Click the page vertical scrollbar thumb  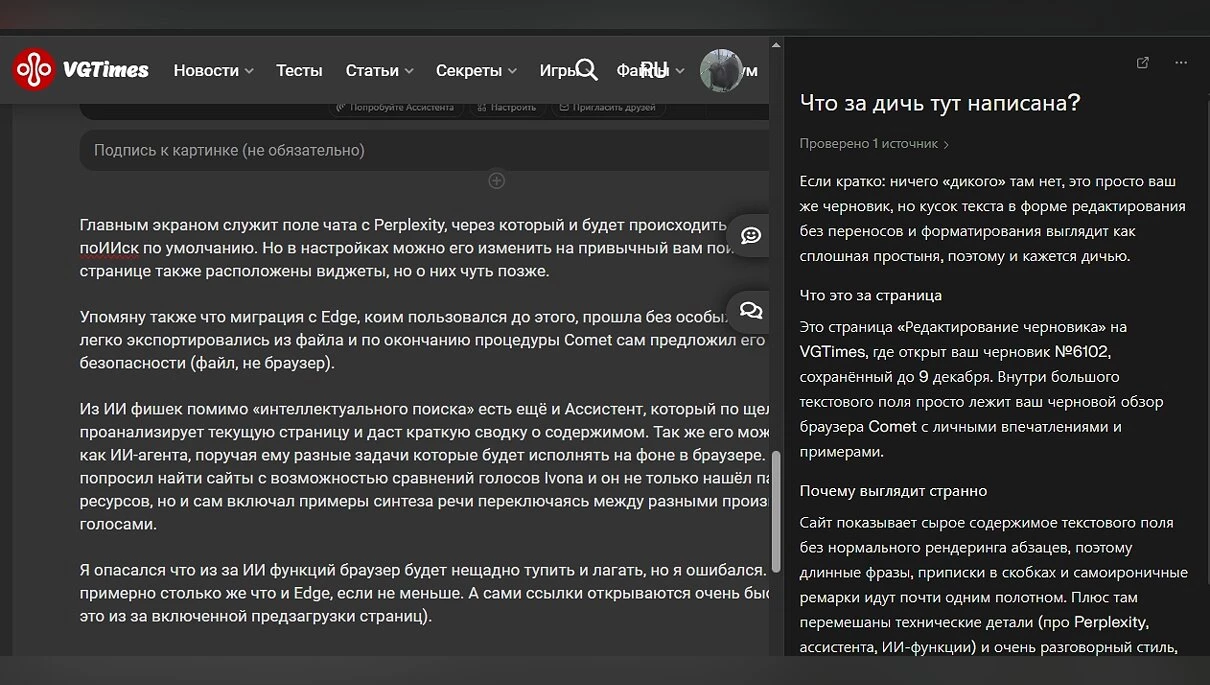[775, 510]
